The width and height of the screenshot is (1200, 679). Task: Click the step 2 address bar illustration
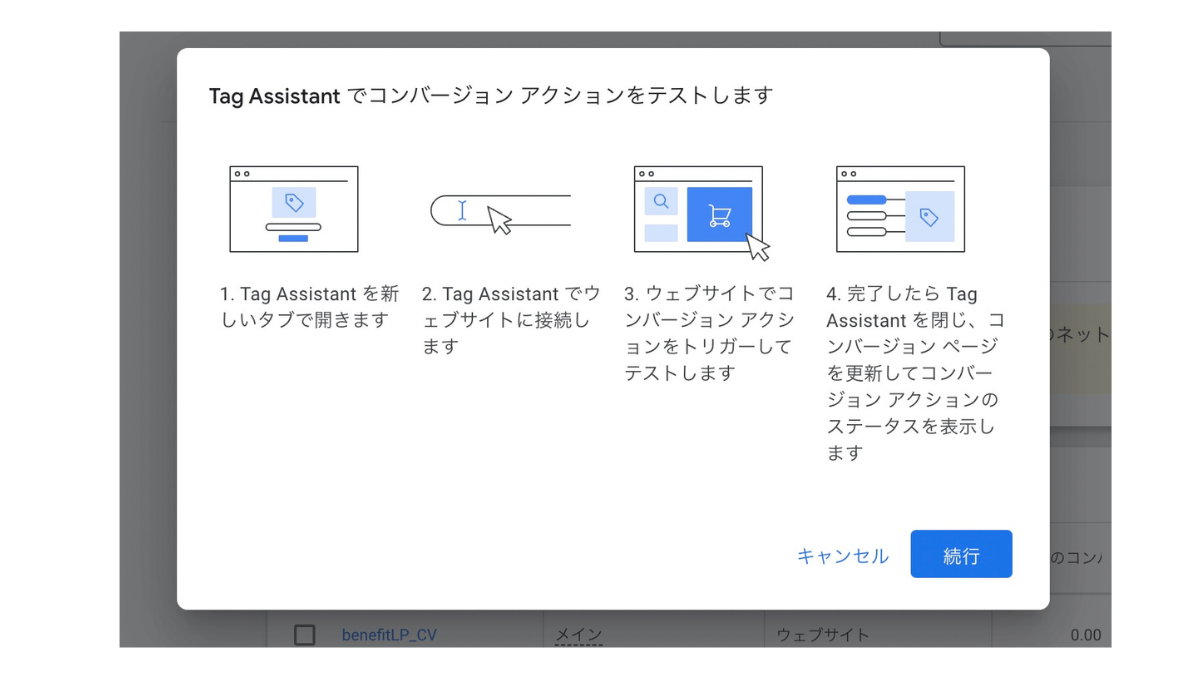coord(500,212)
